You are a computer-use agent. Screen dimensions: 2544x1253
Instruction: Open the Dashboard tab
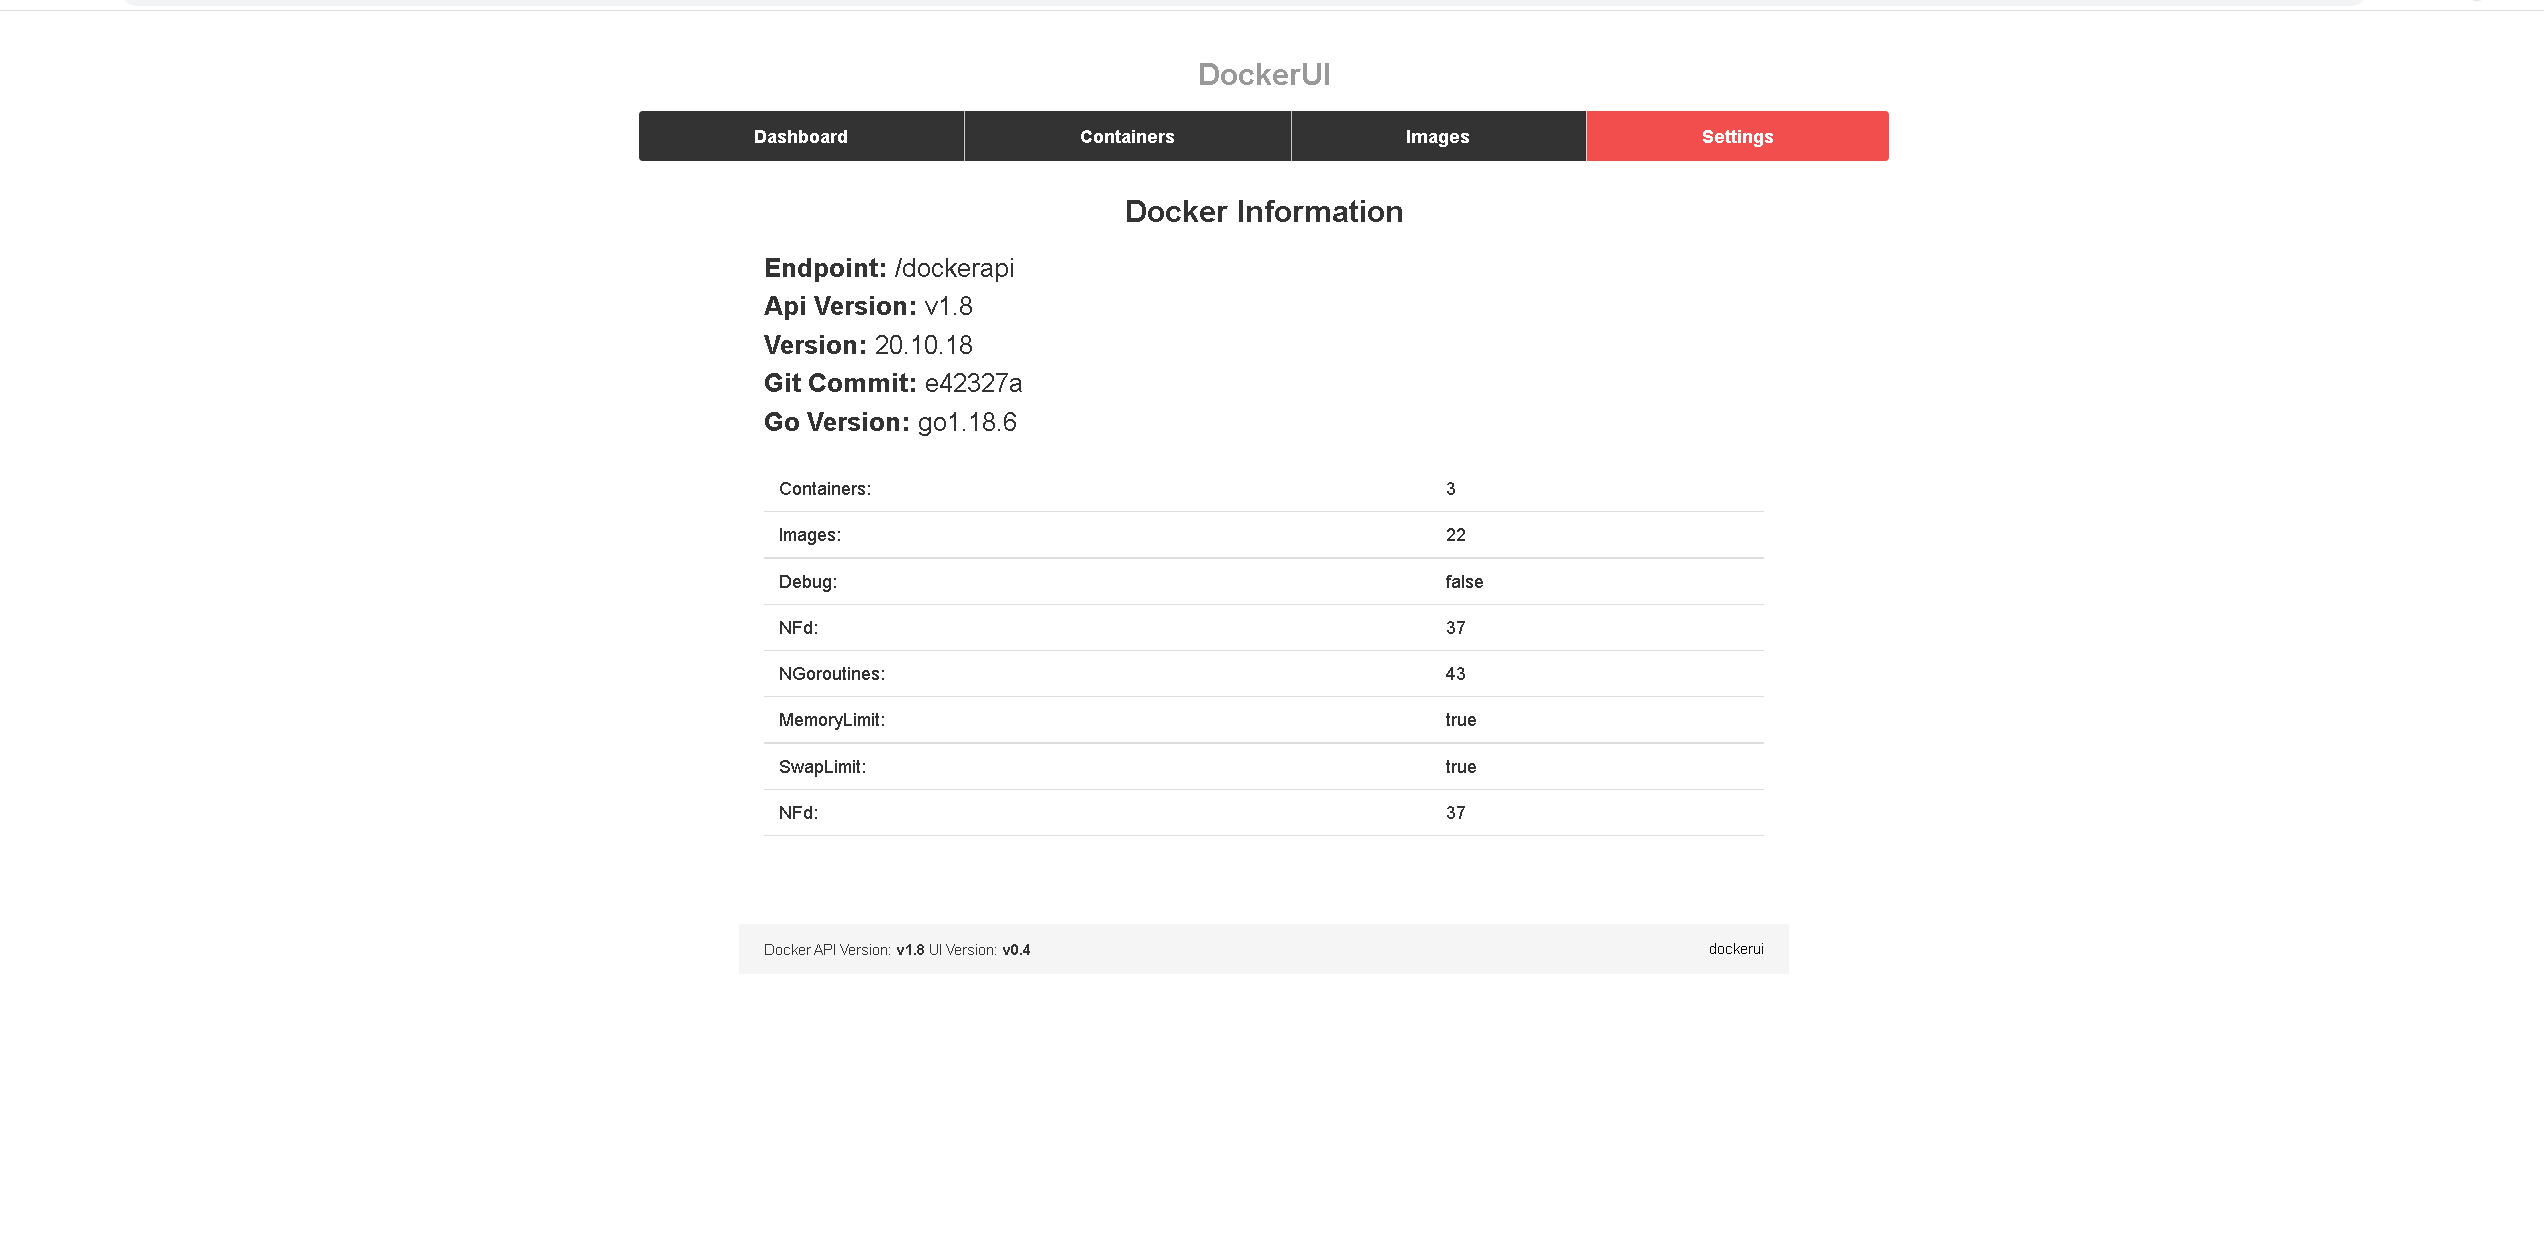click(800, 137)
